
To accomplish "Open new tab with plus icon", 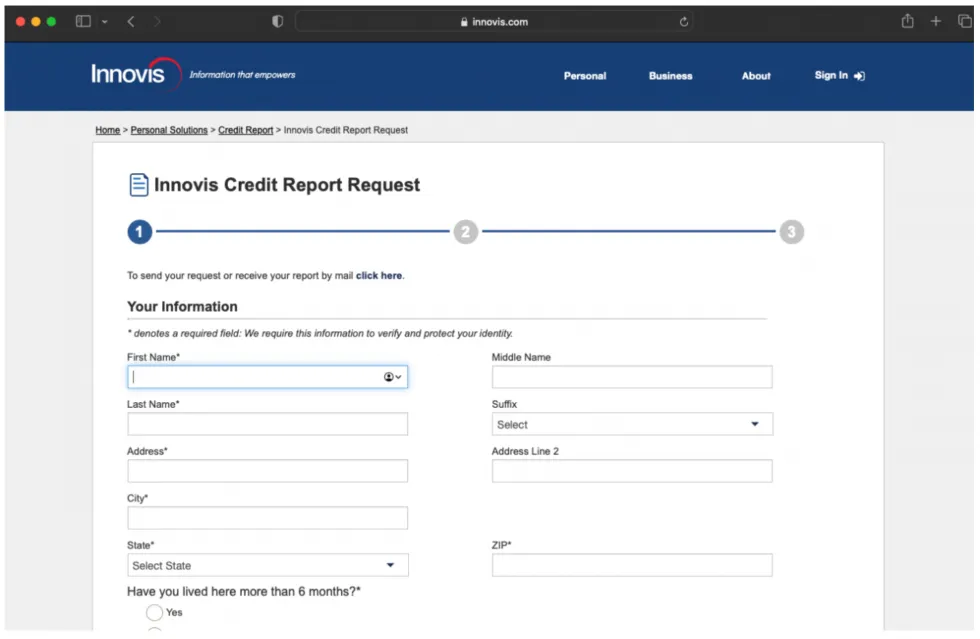I will pyautogui.click(x=936, y=22).
